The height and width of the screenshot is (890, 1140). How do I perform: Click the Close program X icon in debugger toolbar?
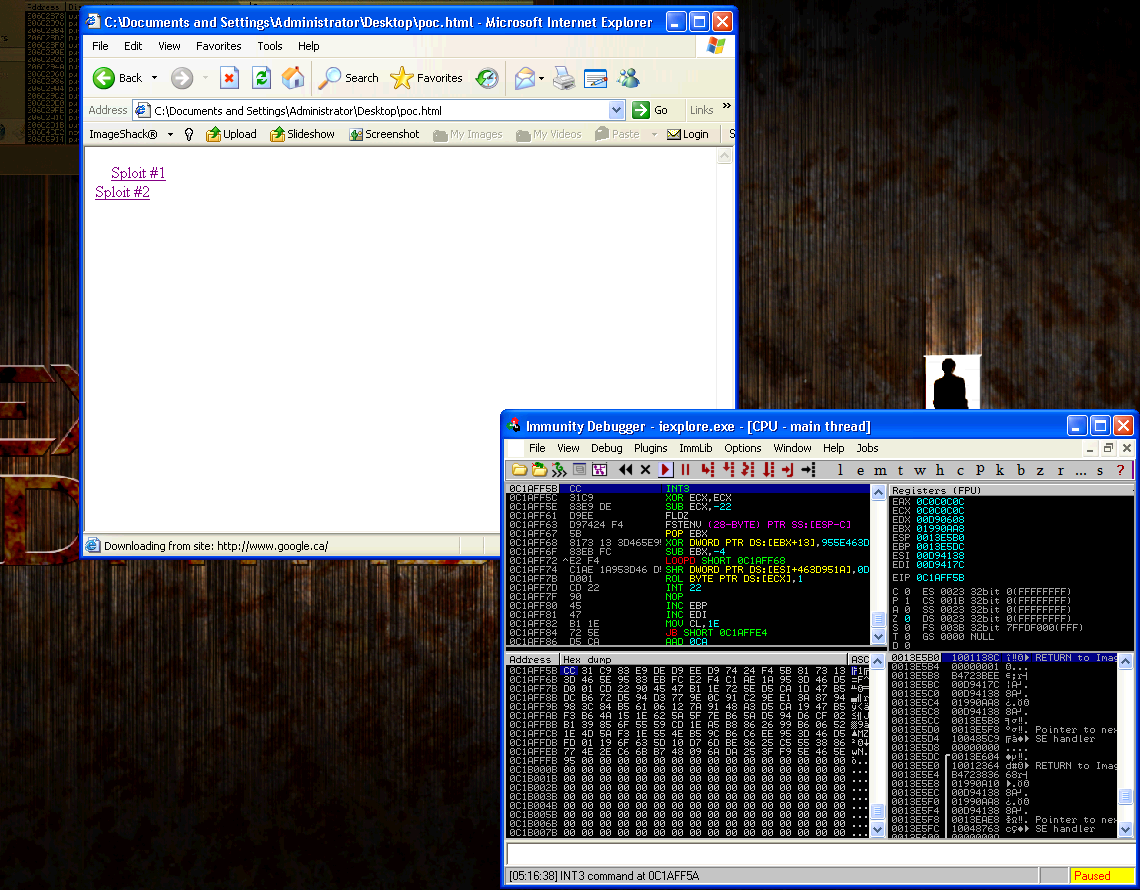645,470
